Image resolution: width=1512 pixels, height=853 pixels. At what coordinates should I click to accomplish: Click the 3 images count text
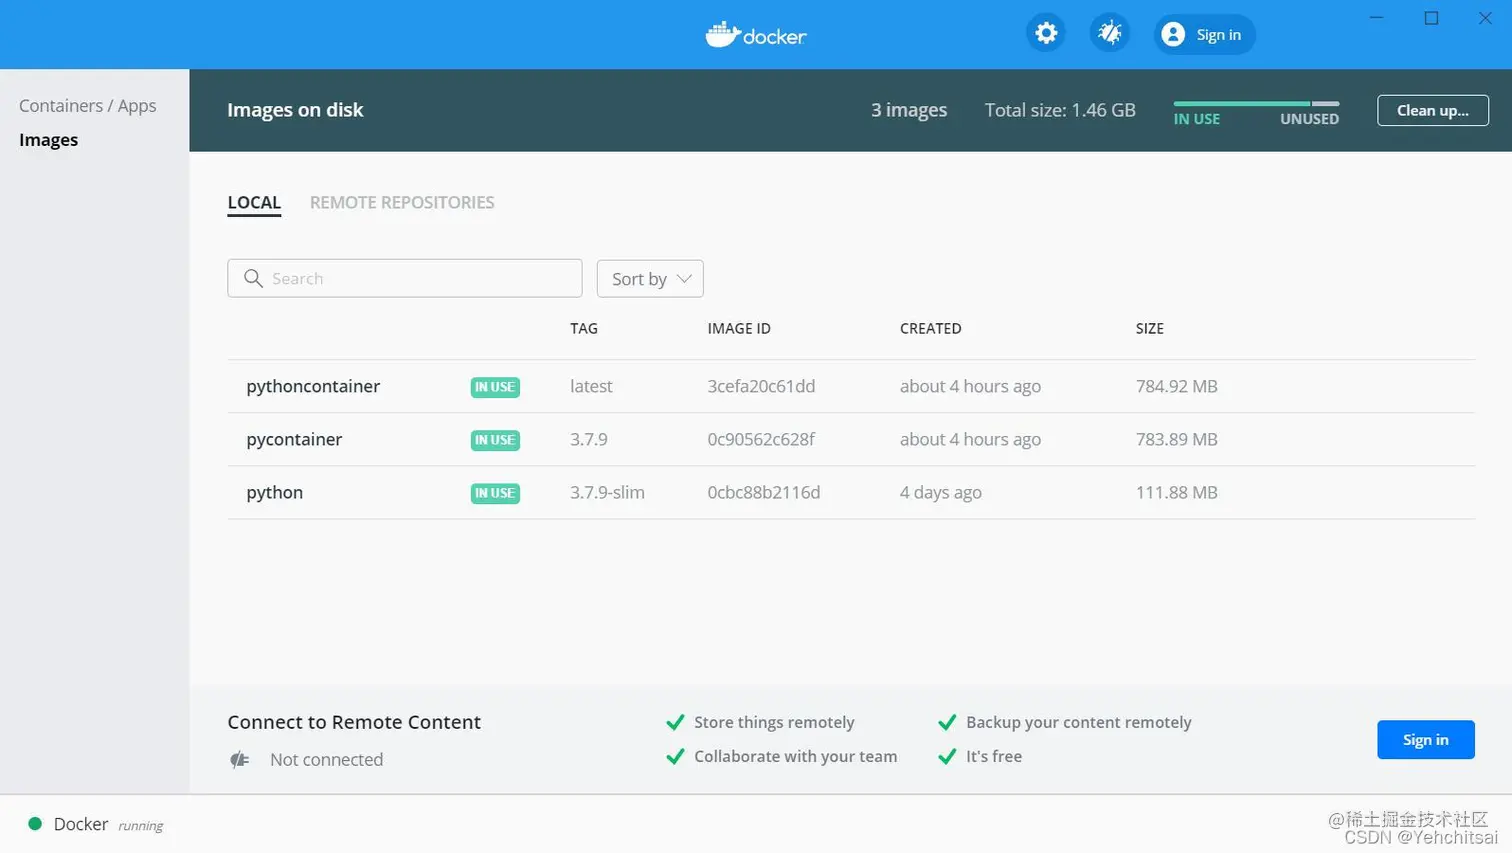(x=909, y=110)
